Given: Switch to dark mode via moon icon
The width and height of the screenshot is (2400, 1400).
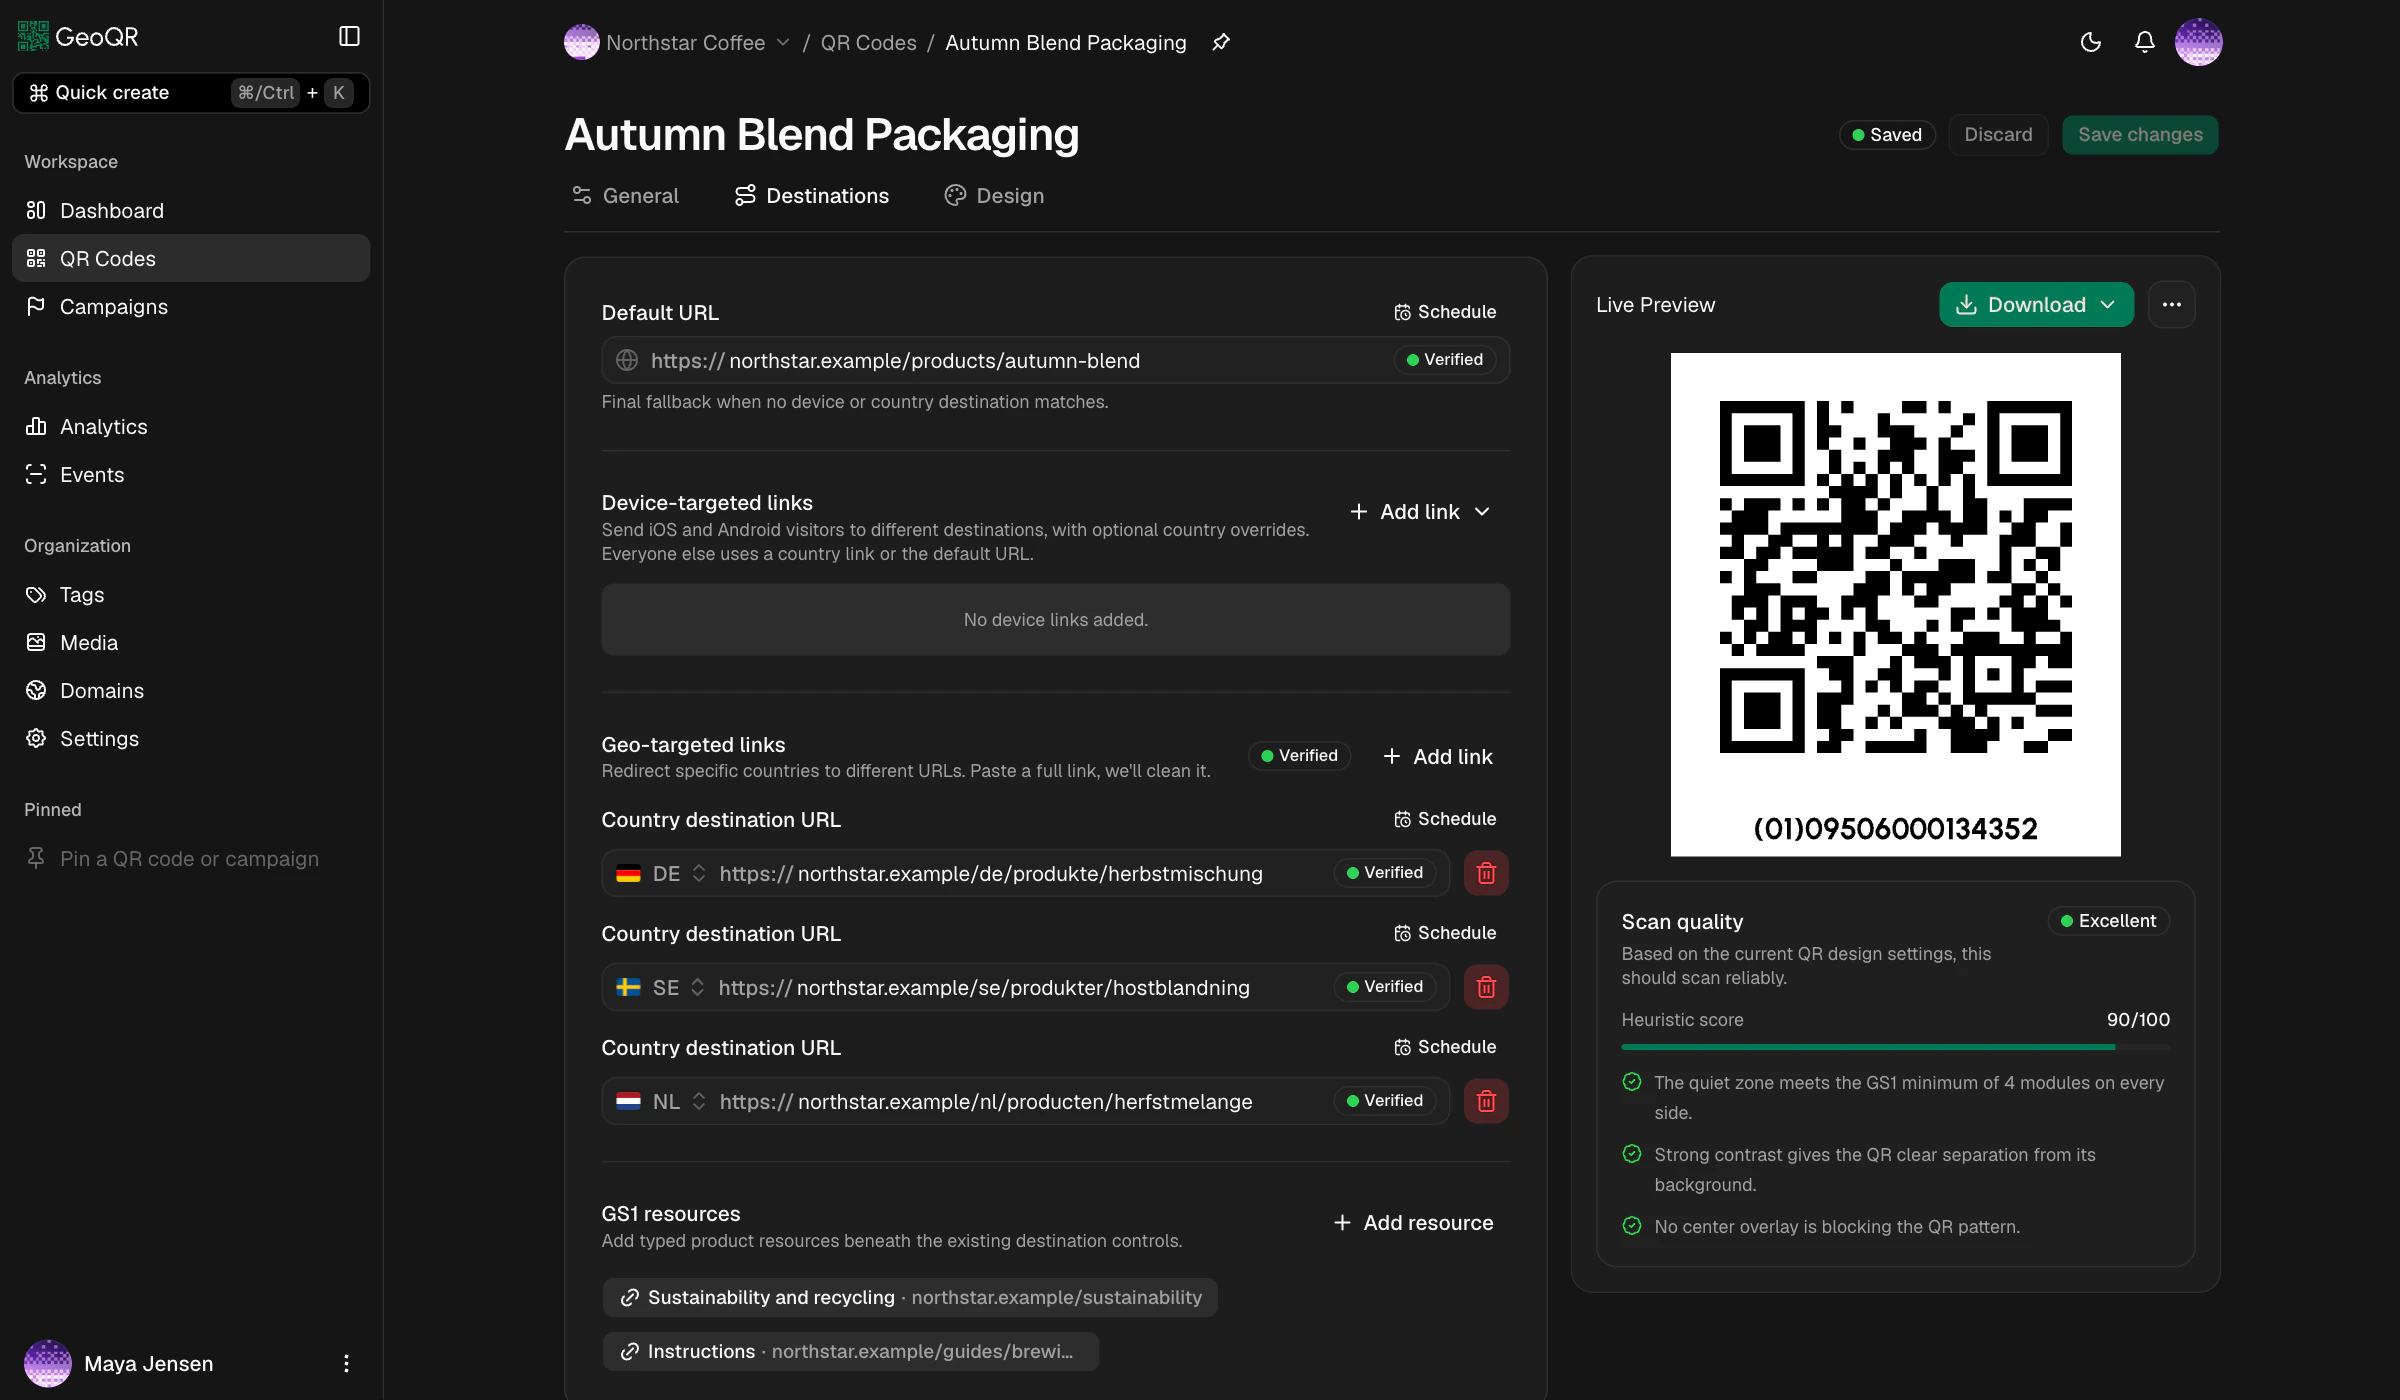Looking at the screenshot, I should click(2090, 42).
